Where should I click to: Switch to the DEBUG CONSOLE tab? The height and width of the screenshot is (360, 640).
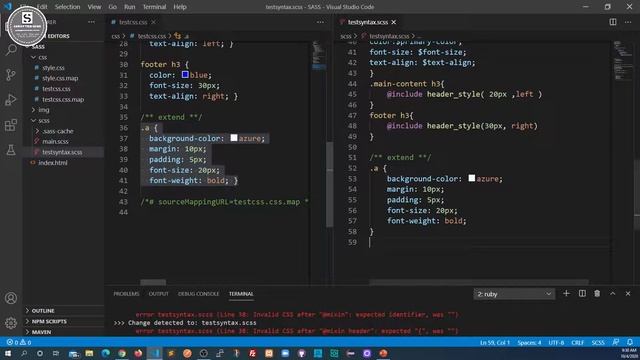click(x=198, y=294)
